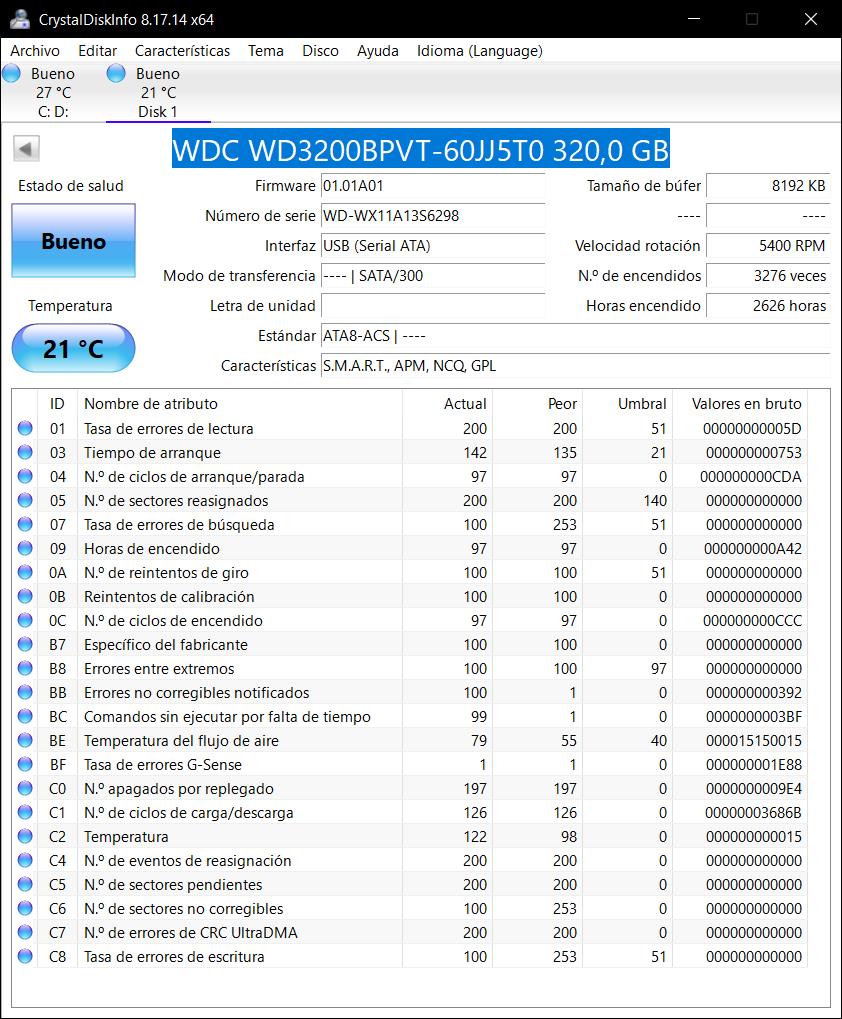The image size is (842, 1019).
Task: Click status orb for attribute 05 sectores reasignados
Action: (x=25, y=500)
